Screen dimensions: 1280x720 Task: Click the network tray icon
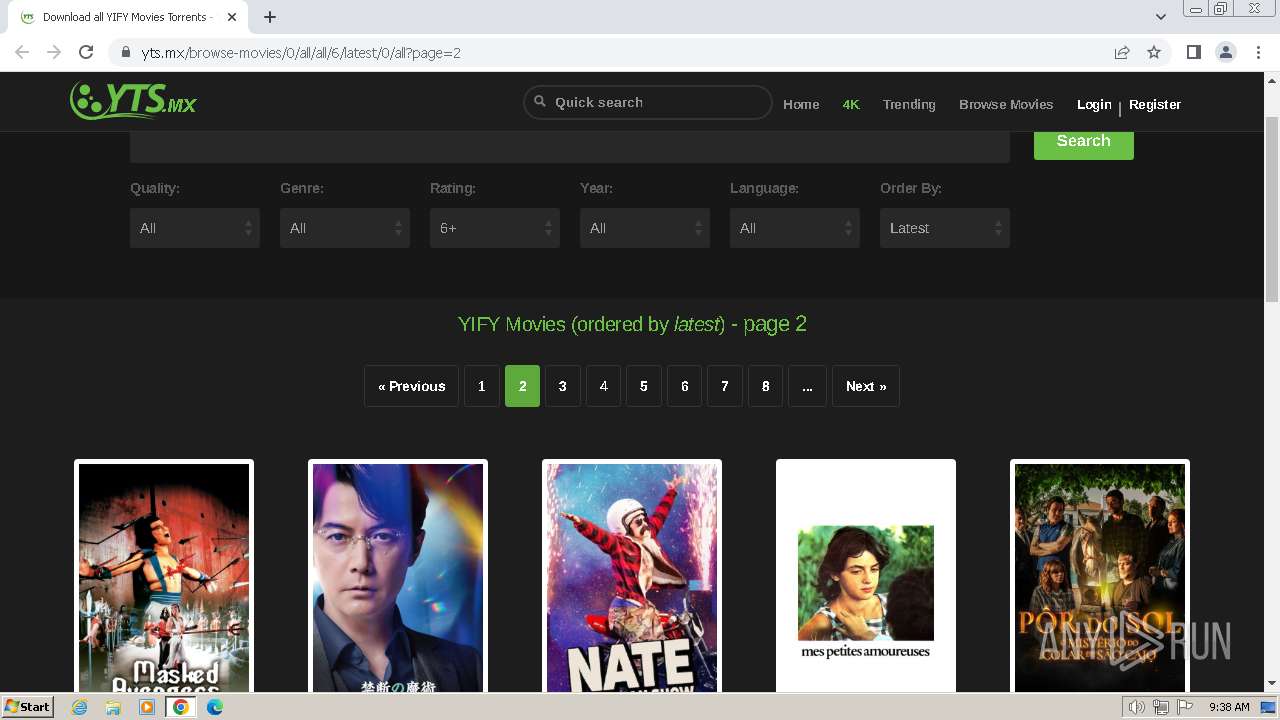1161,707
